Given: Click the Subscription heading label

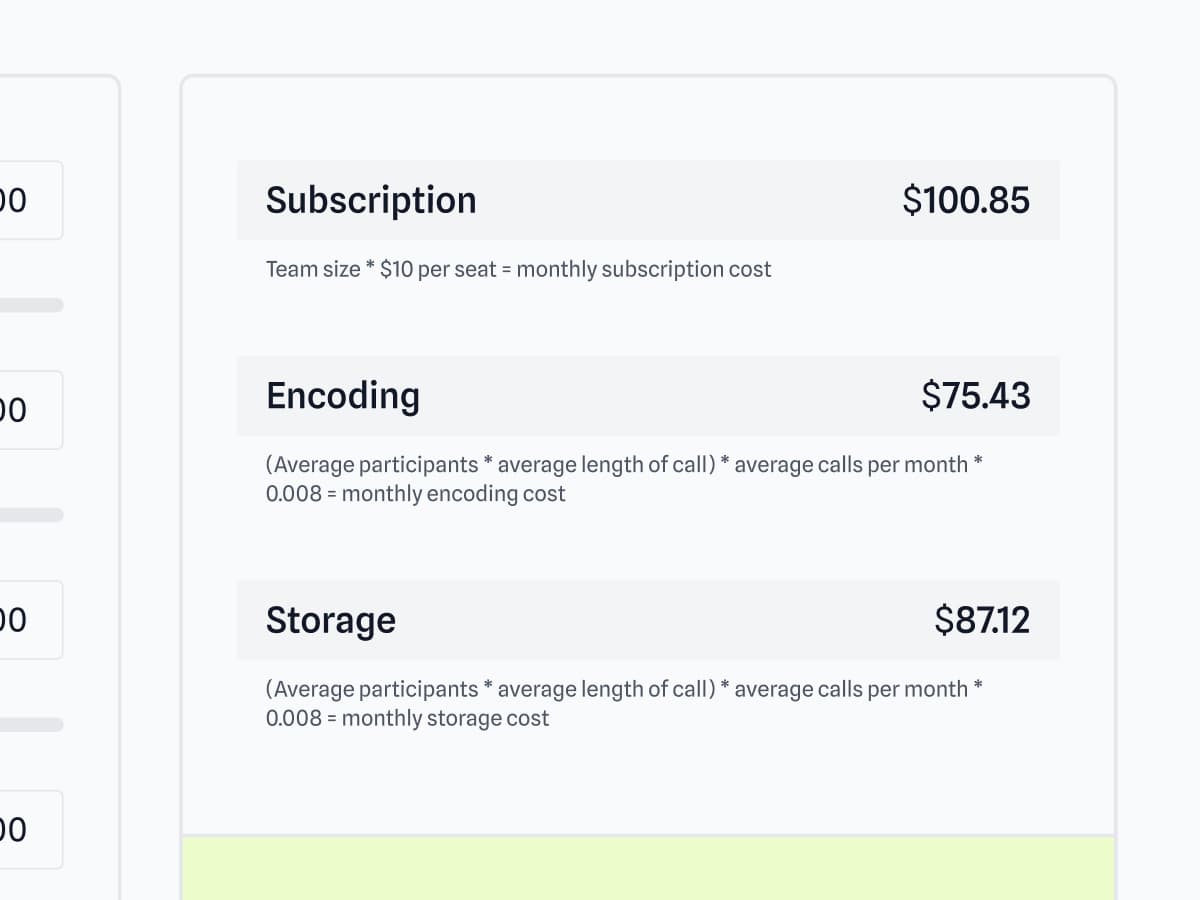Looking at the screenshot, I should pos(371,200).
